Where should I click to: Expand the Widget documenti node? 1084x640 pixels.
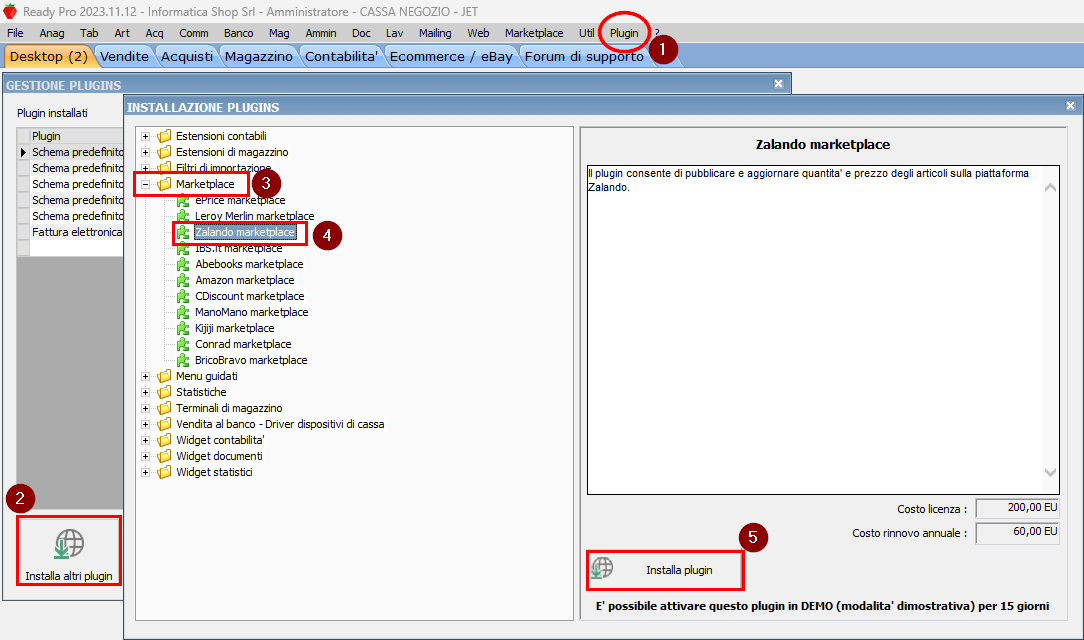pos(145,456)
